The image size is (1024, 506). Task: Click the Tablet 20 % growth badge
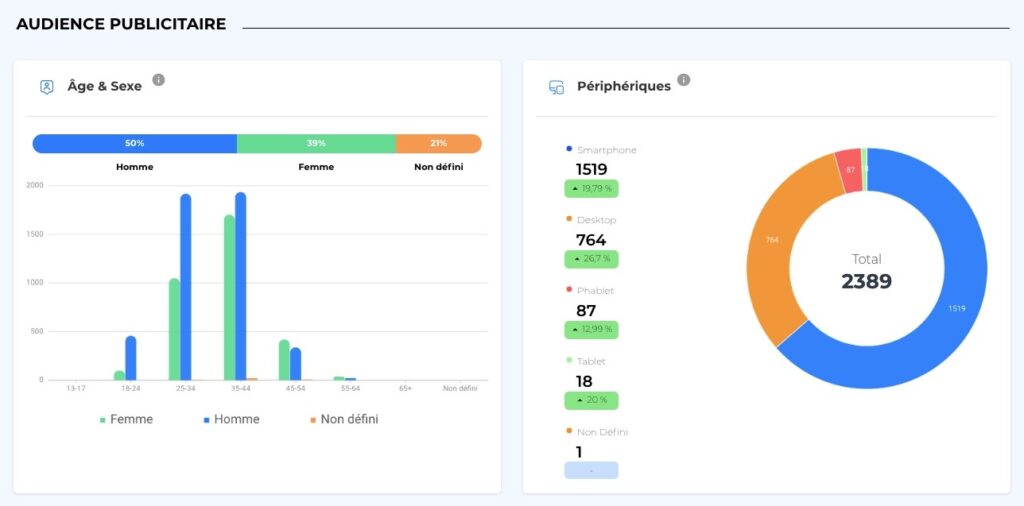tap(591, 400)
